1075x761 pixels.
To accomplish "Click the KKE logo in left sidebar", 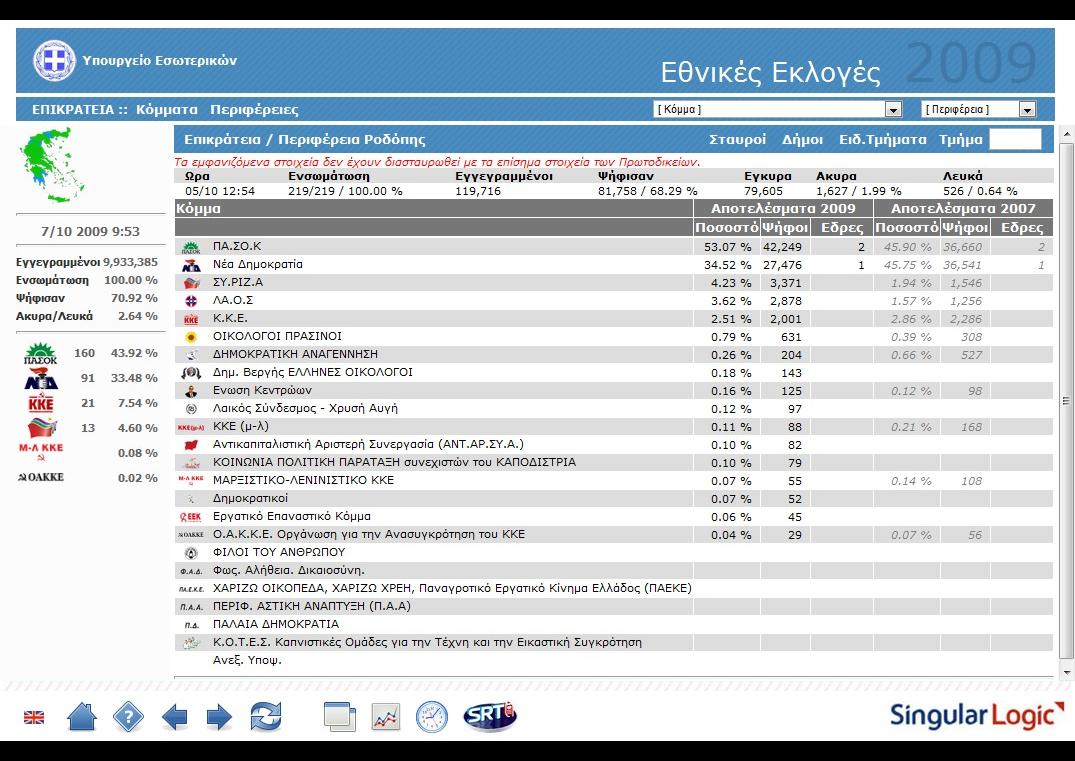I will coord(41,403).
